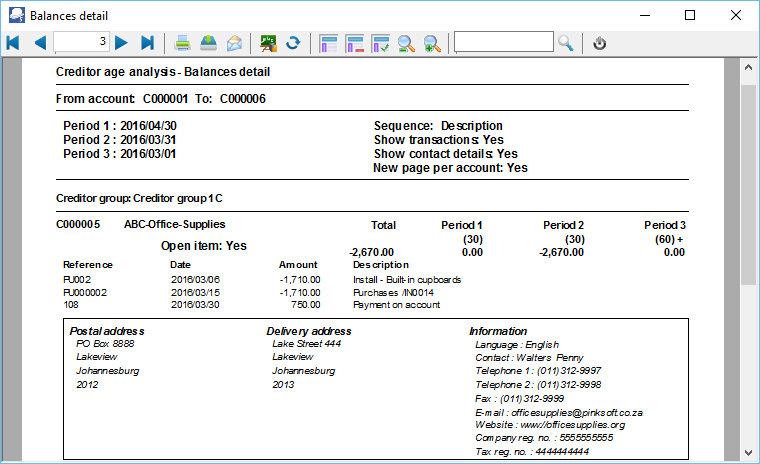Maximize the Balances detail window

click(x=690, y=16)
